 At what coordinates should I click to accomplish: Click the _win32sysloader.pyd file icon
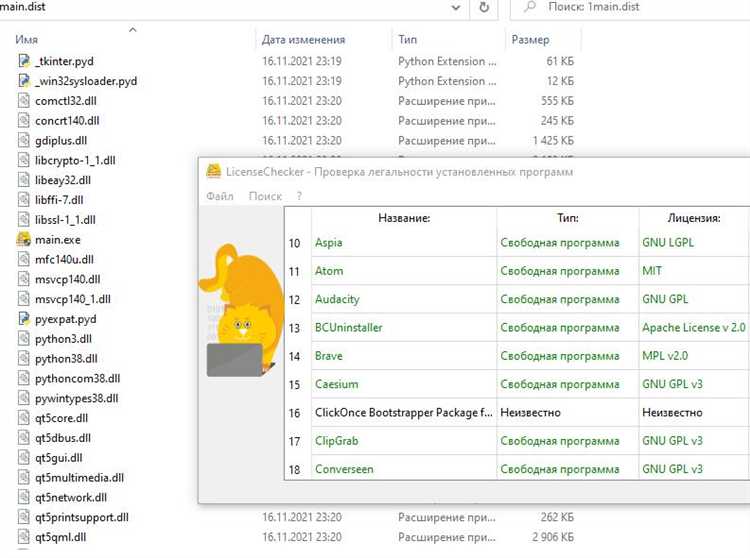(24, 81)
